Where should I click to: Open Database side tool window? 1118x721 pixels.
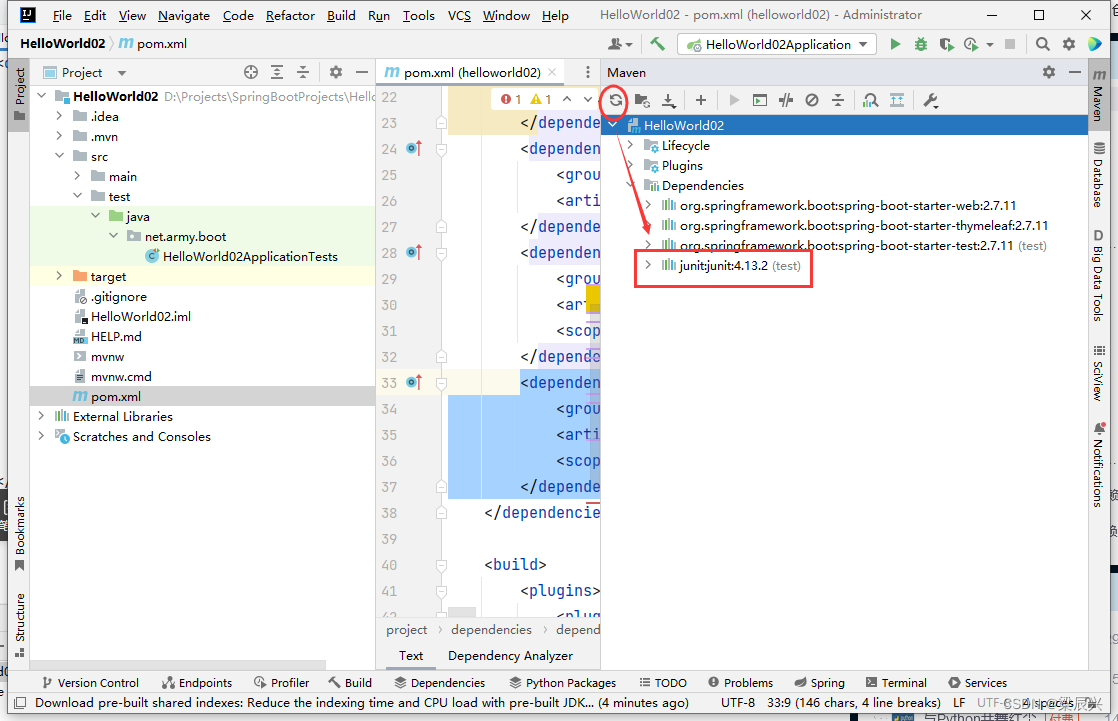pyautogui.click(x=1099, y=175)
